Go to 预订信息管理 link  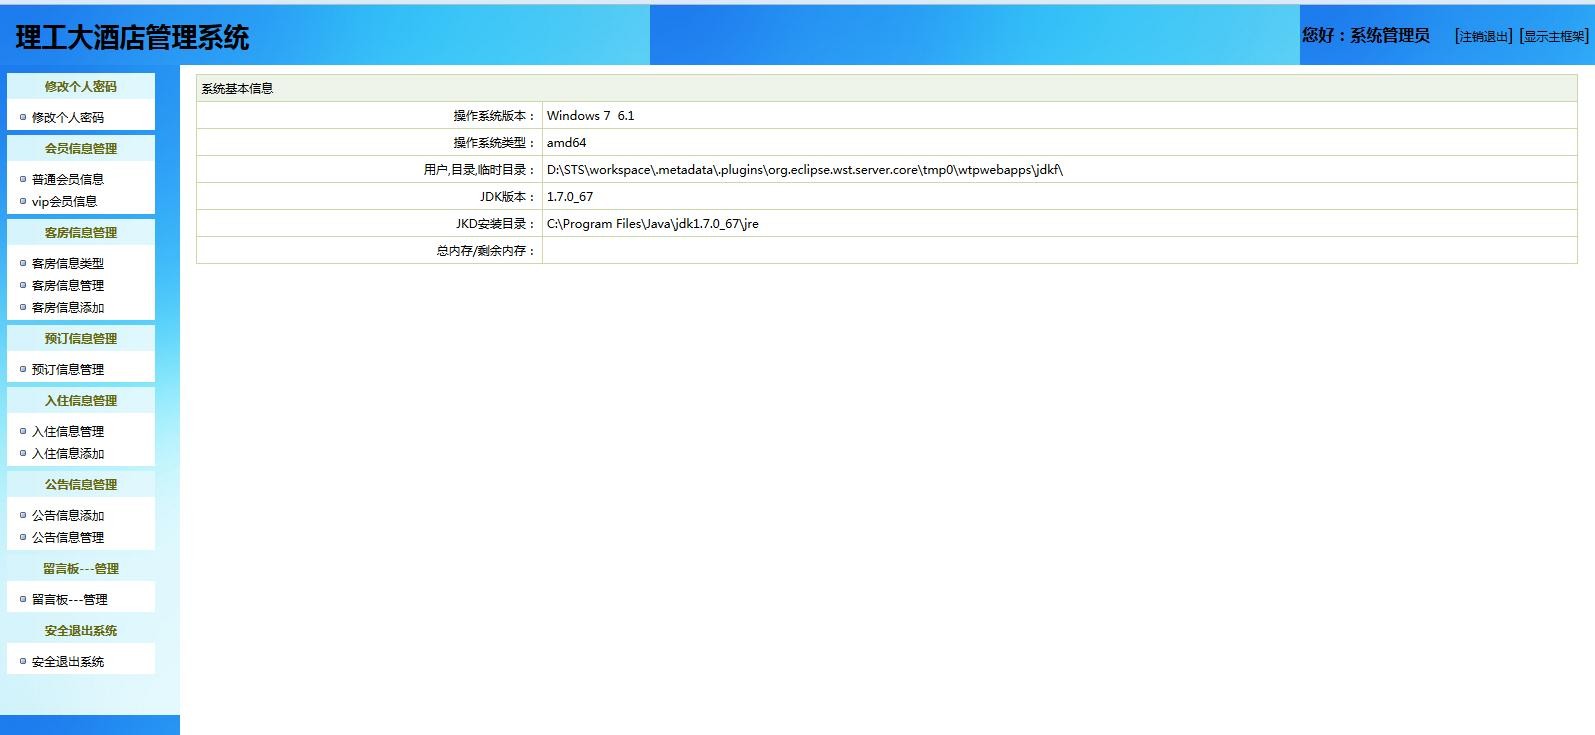[68, 369]
